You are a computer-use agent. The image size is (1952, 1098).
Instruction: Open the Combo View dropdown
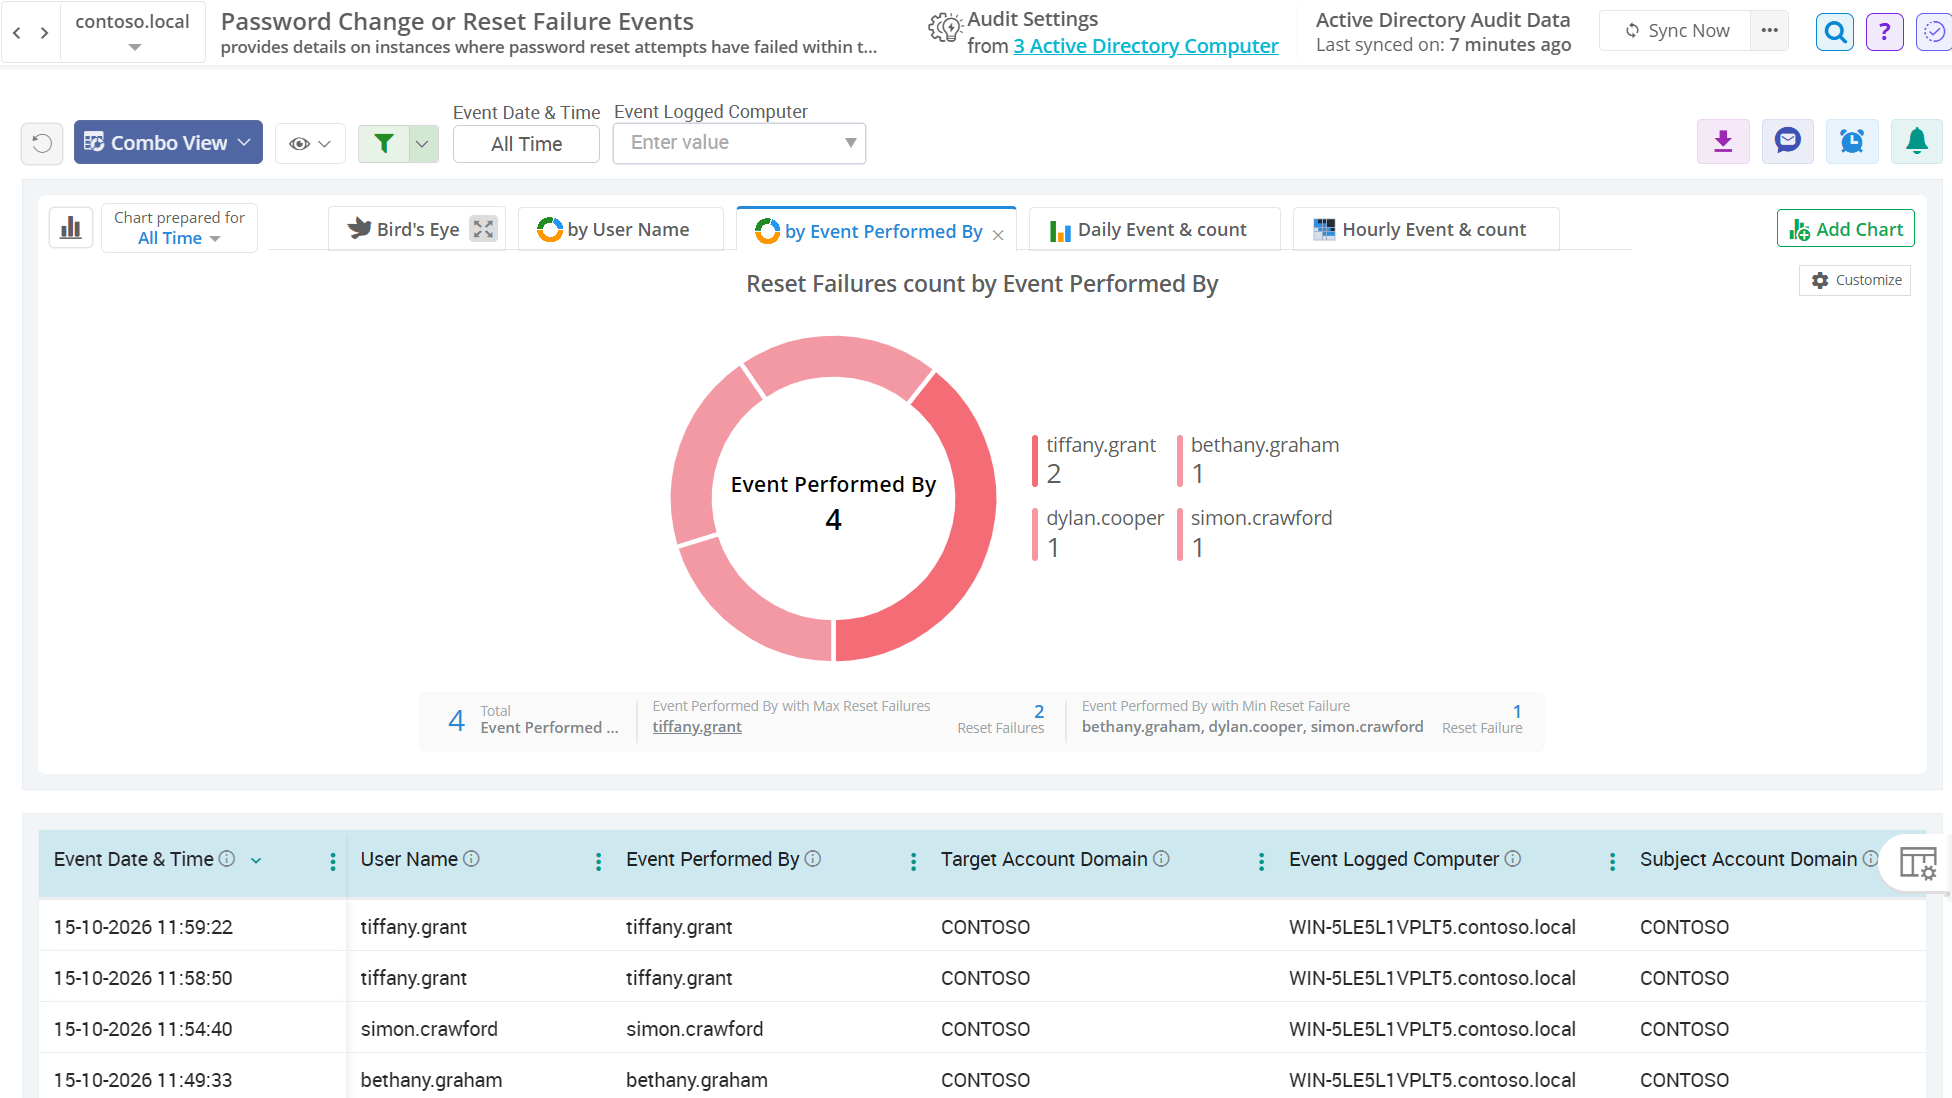coord(168,143)
